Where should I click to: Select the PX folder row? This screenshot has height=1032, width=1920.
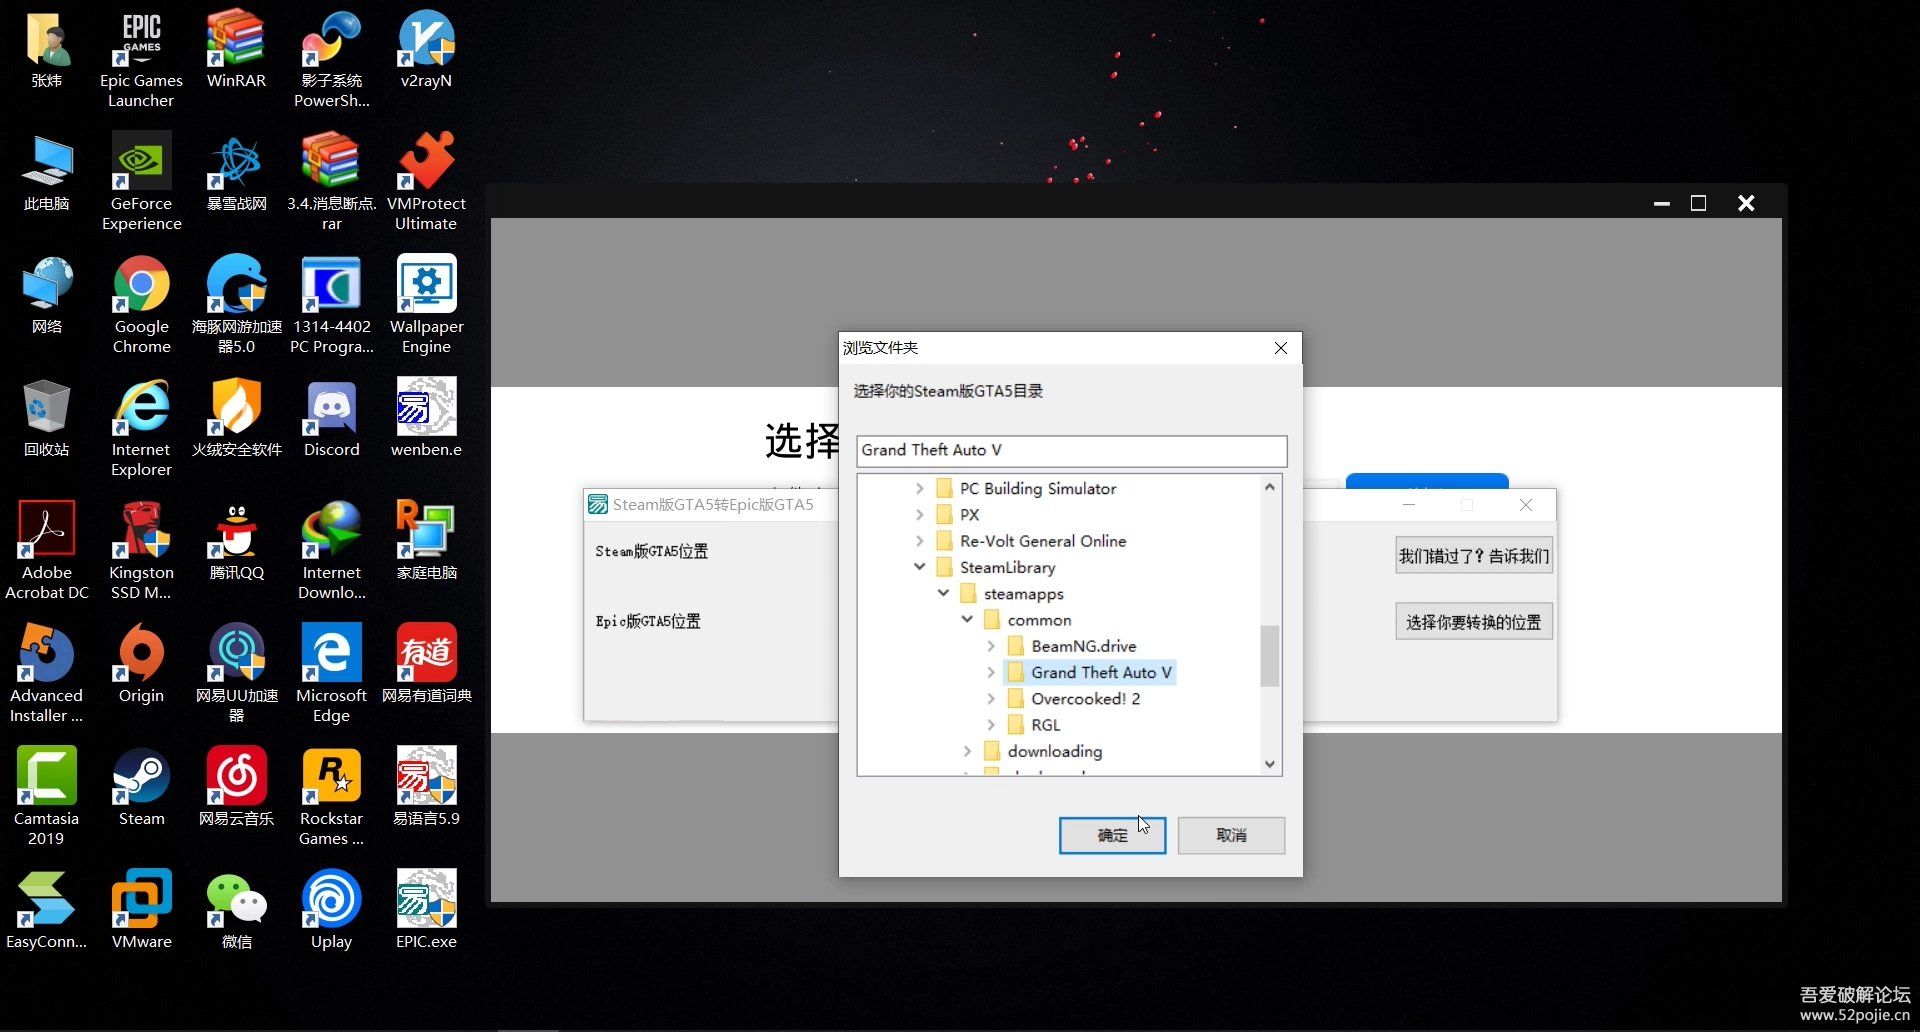[x=958, y=515]
